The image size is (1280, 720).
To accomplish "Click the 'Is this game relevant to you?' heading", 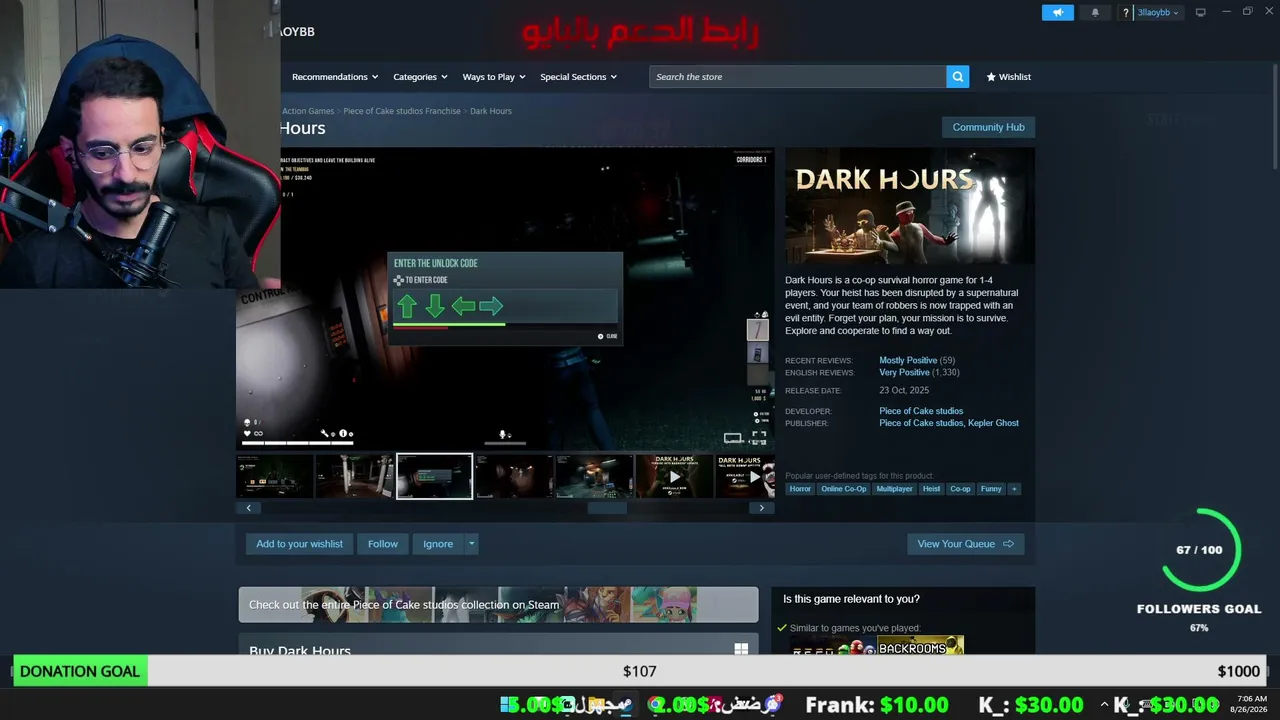I will coord(851,599).
